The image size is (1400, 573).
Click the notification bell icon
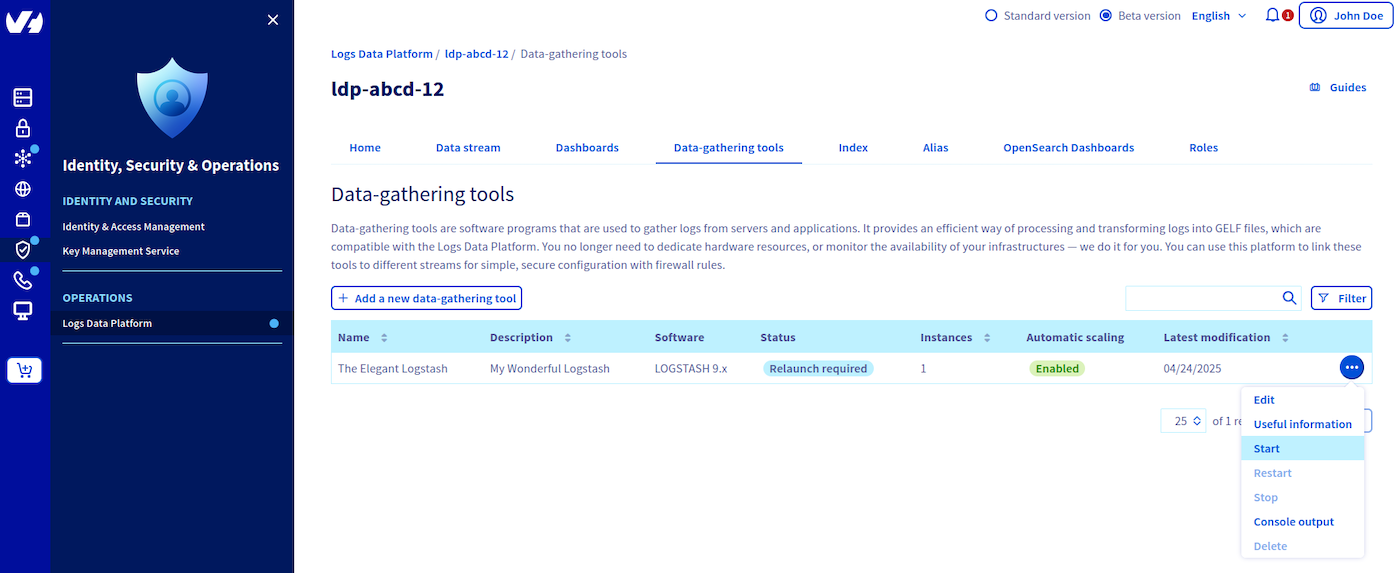pyautogui.click(x=1272, y=16)
